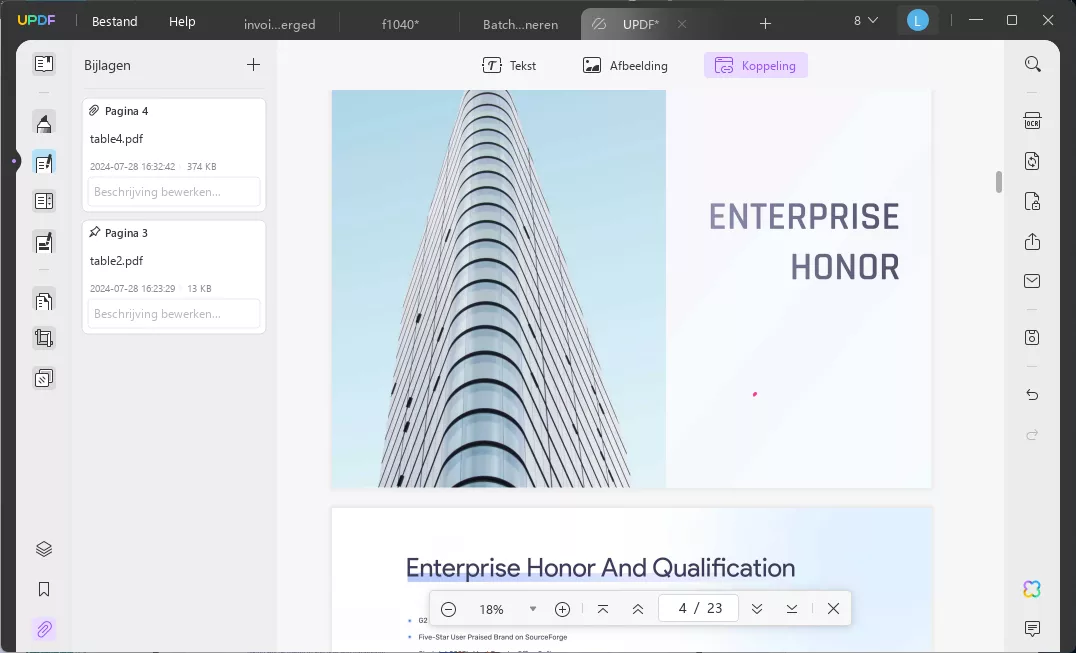Open the Share file icon
Viewport: 1076px width, 653px height.
1033,241
